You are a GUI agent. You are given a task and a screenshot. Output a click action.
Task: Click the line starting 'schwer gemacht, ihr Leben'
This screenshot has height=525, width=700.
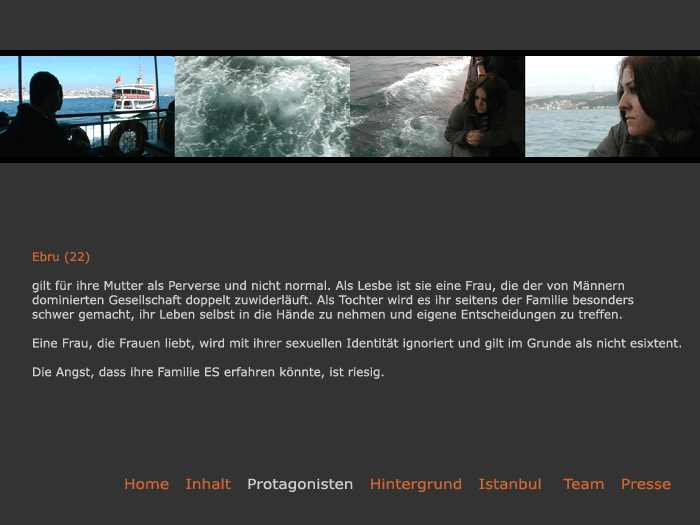tap(327, 315)
